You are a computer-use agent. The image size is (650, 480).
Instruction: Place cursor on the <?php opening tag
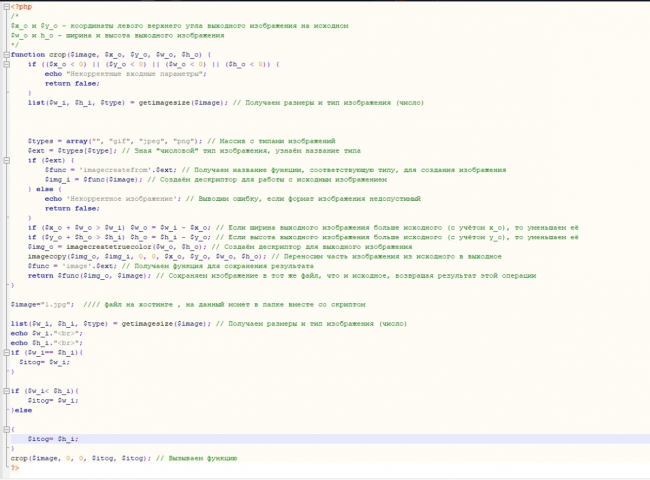point(22,7)
